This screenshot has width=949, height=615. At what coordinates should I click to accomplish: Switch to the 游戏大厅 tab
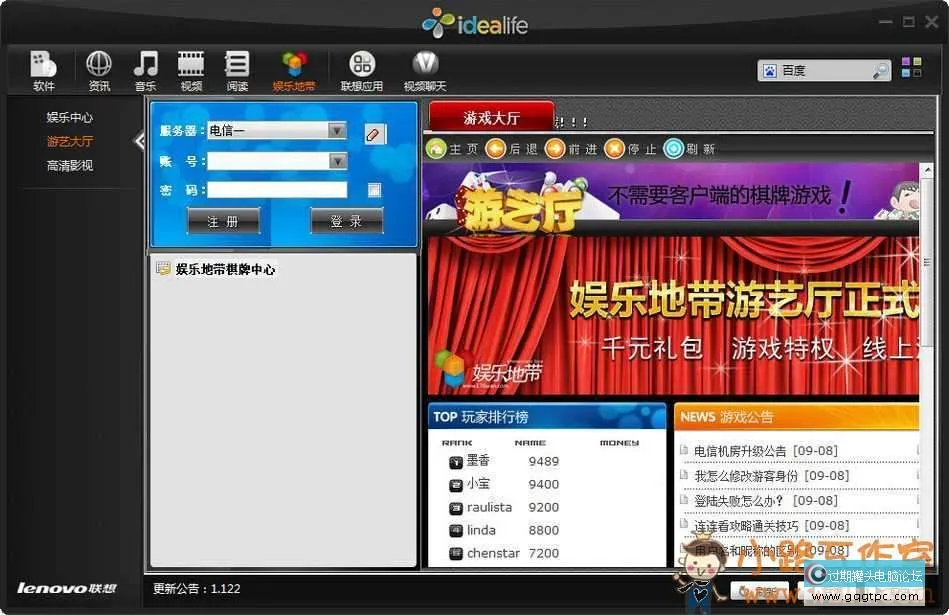pos(494,115)
